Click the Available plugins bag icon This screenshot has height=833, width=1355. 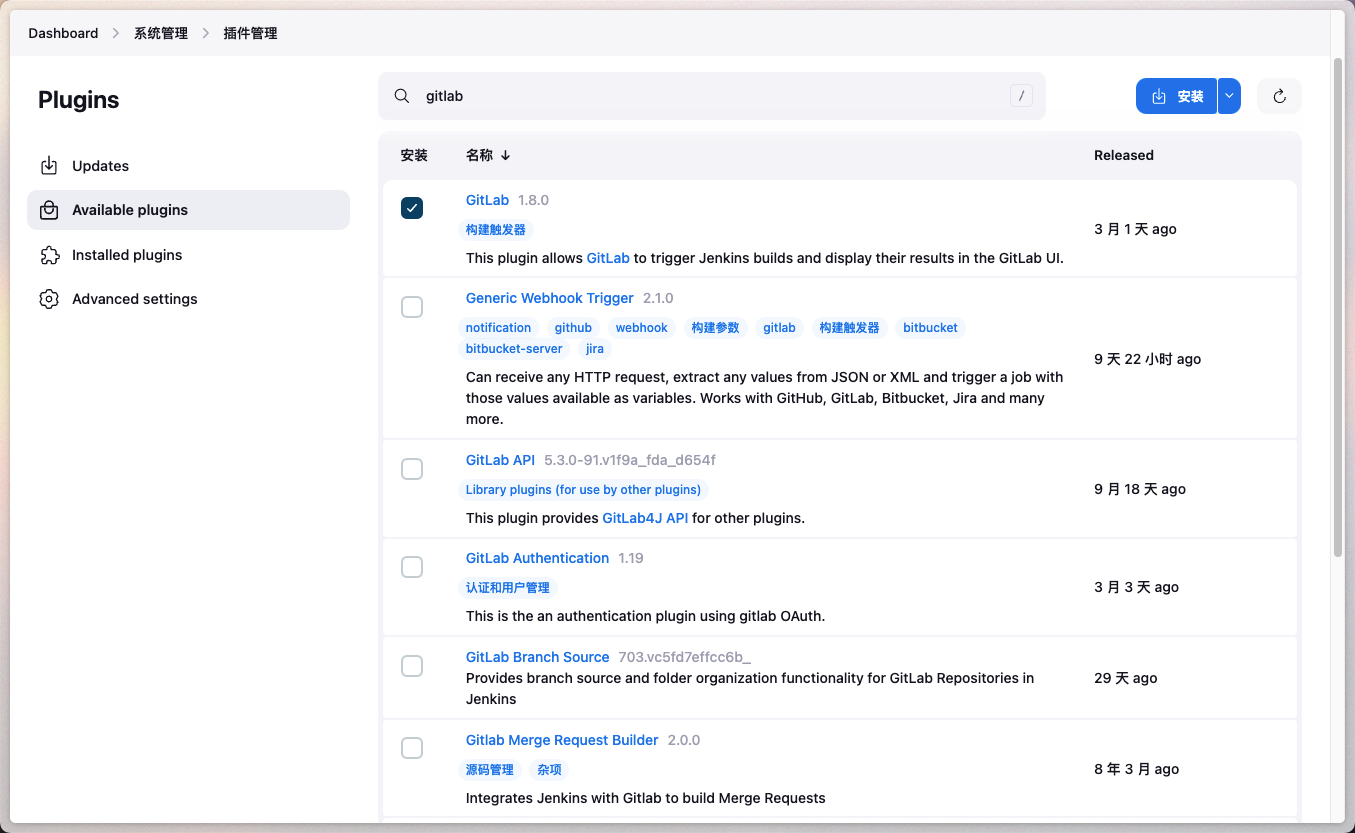click(49, 210)
